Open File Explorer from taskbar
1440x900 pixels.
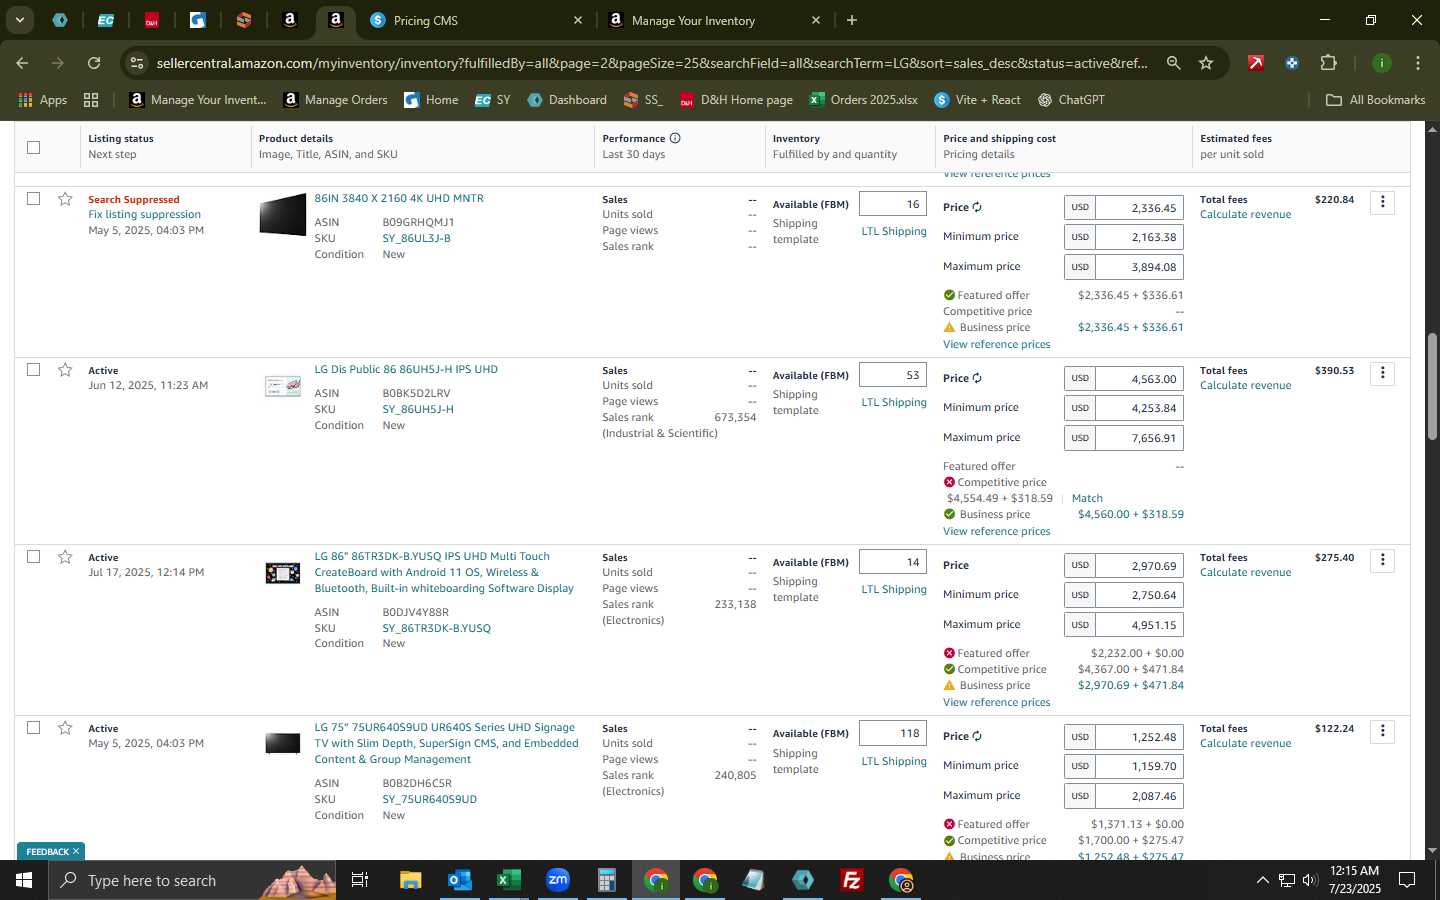point(411,880)
